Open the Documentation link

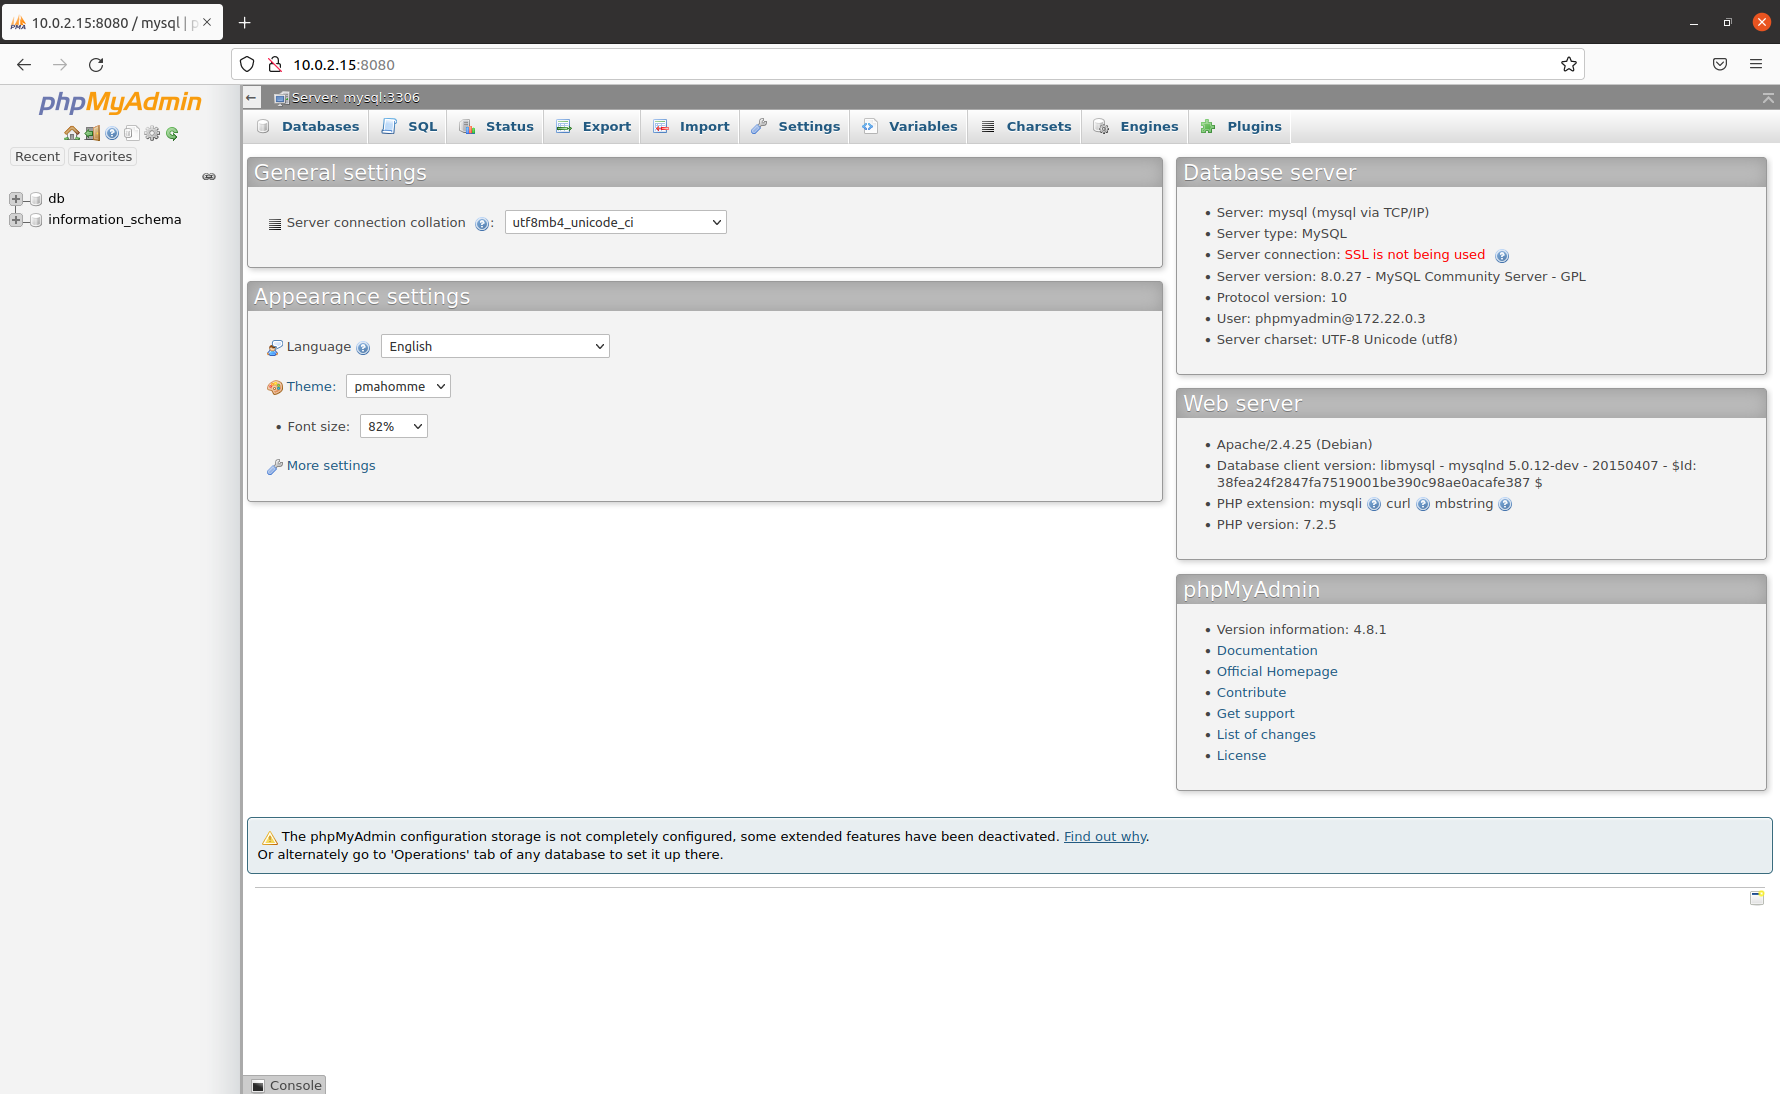click(1267, 651)
